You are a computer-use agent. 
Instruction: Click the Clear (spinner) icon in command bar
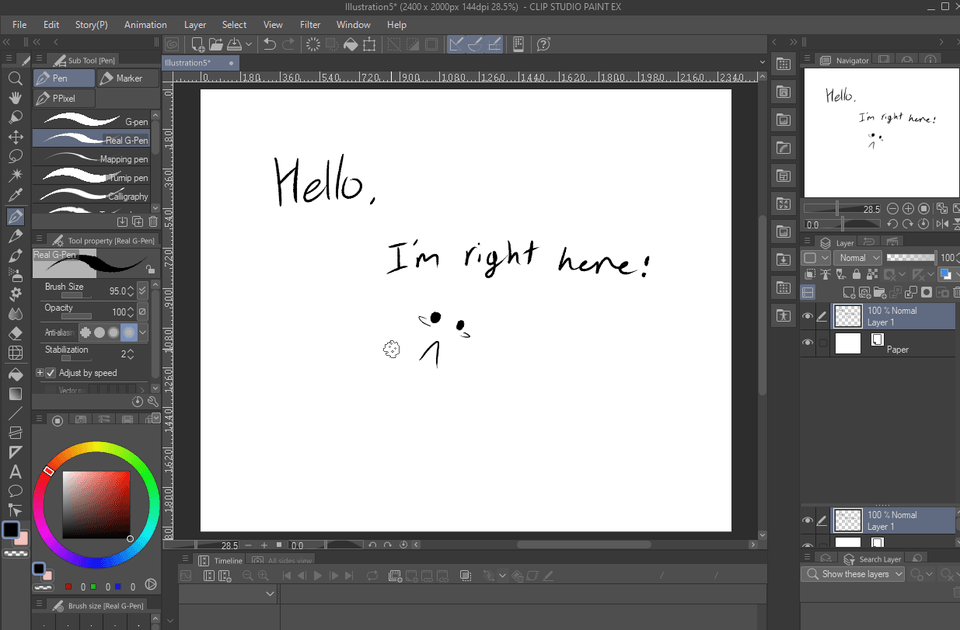click(x=313, y=44)
